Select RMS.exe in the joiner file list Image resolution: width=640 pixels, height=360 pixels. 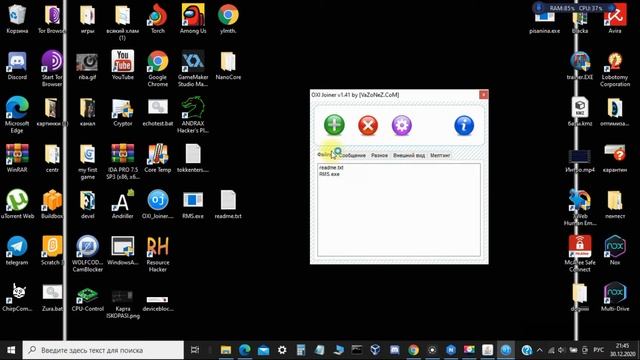(329, 174)
